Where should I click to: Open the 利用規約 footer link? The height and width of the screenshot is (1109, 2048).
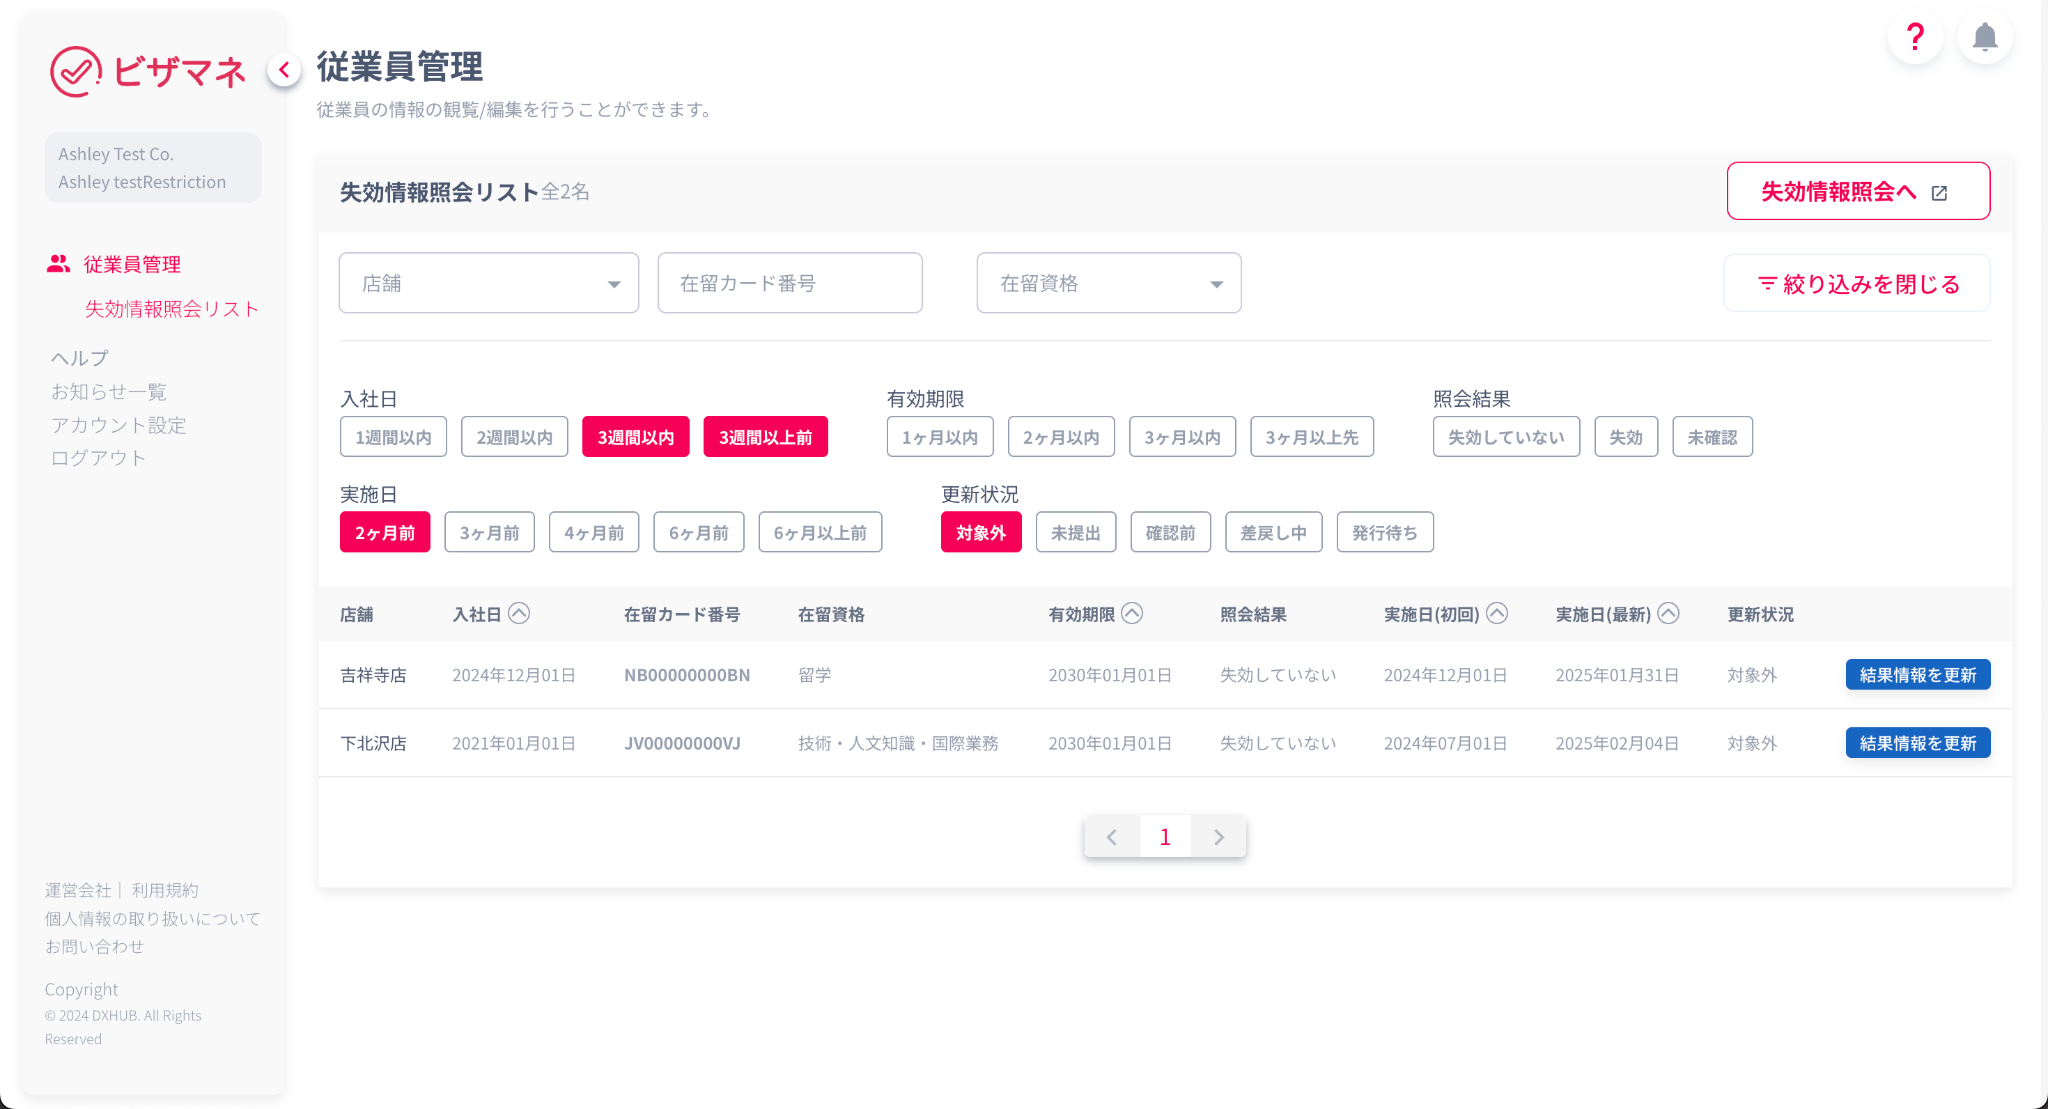165,890
